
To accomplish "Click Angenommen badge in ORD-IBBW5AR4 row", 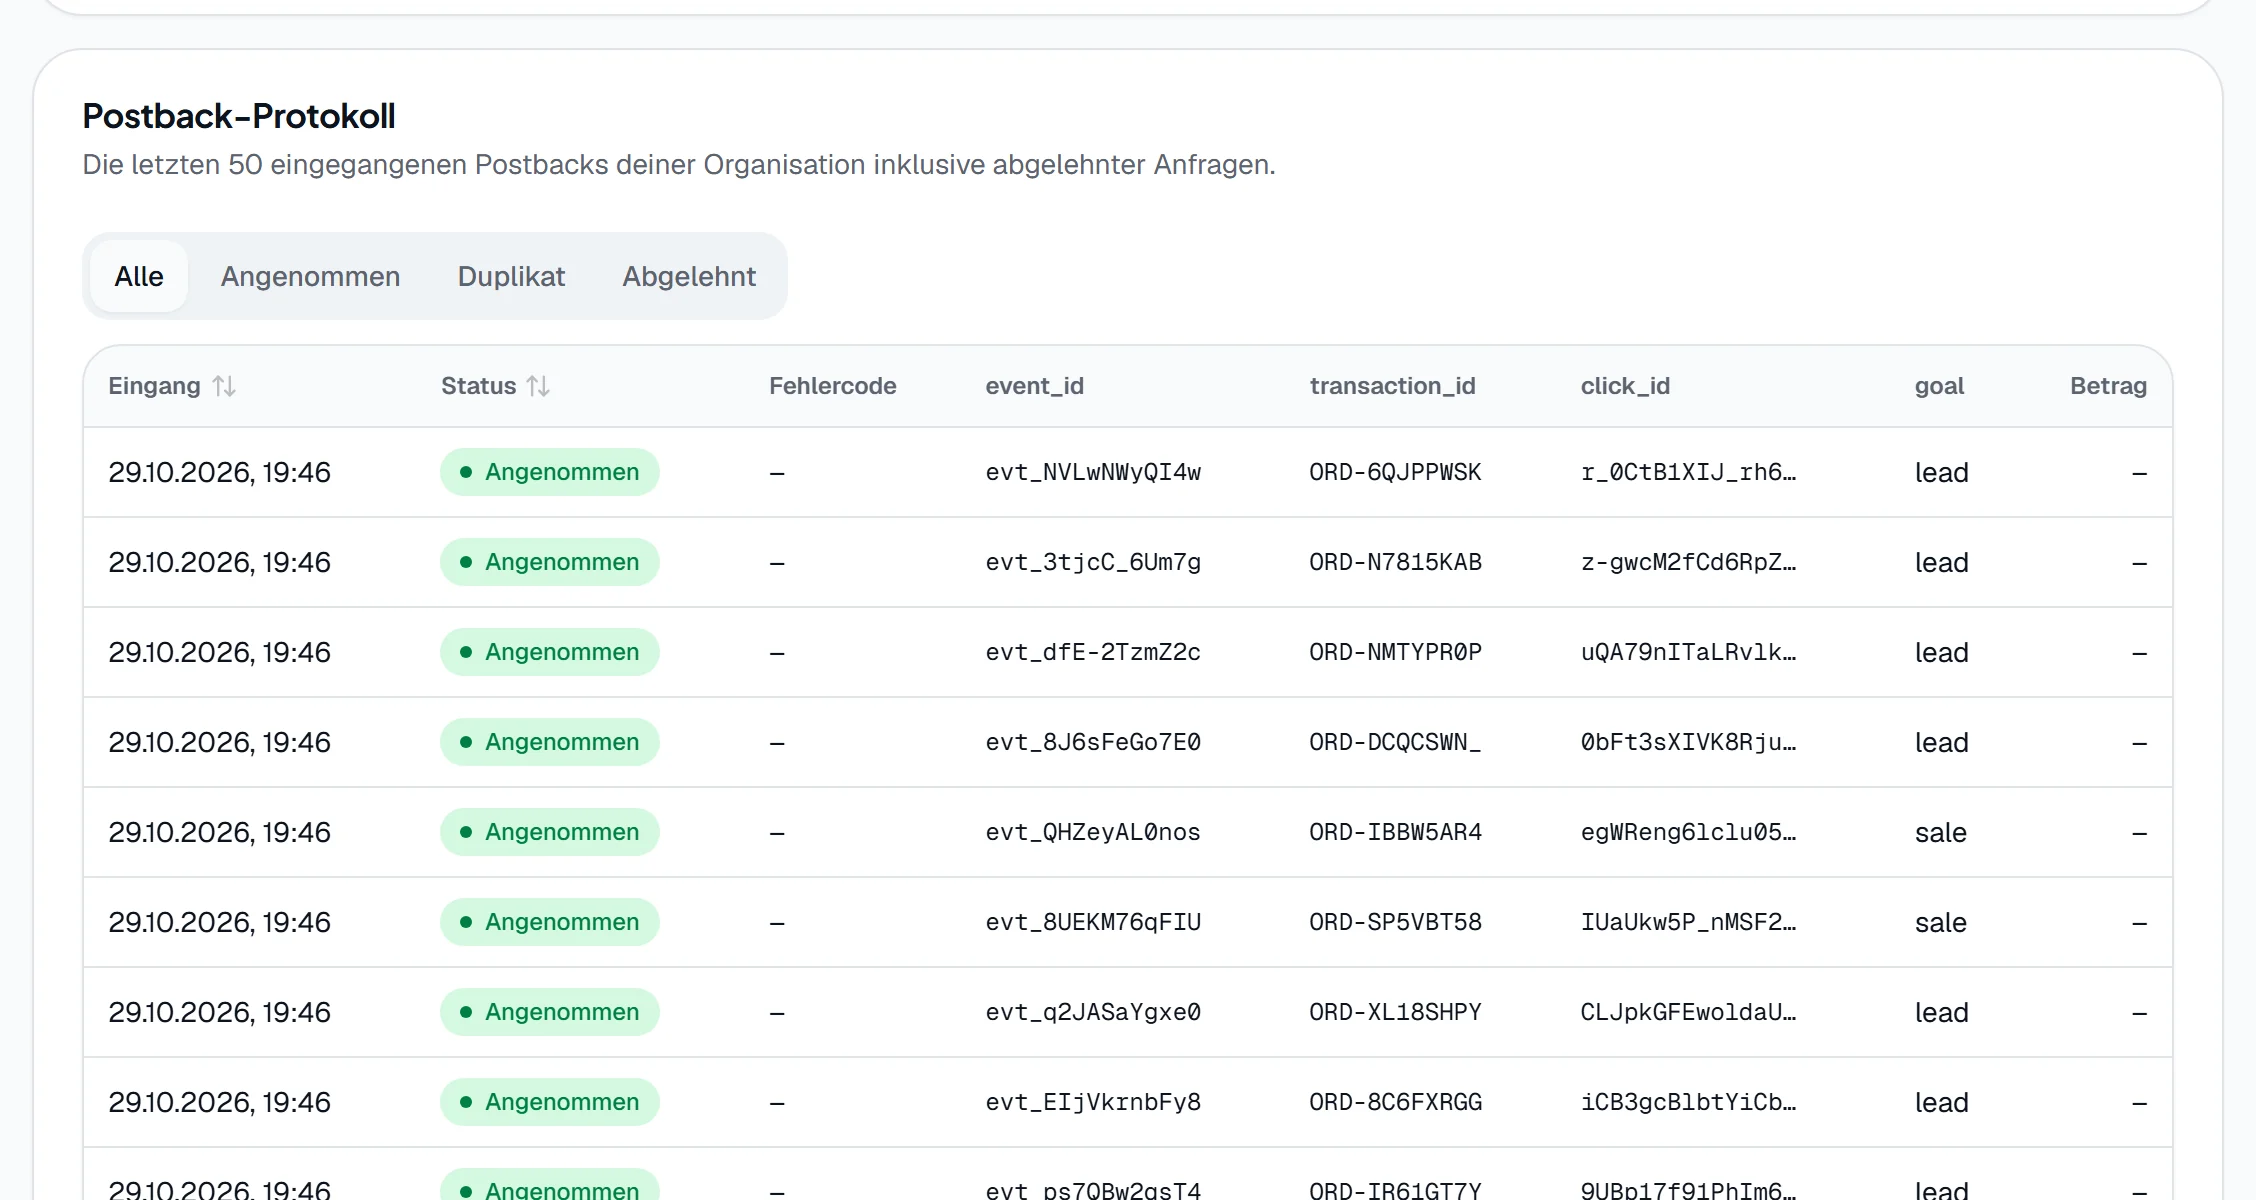I will pos(550,832).
